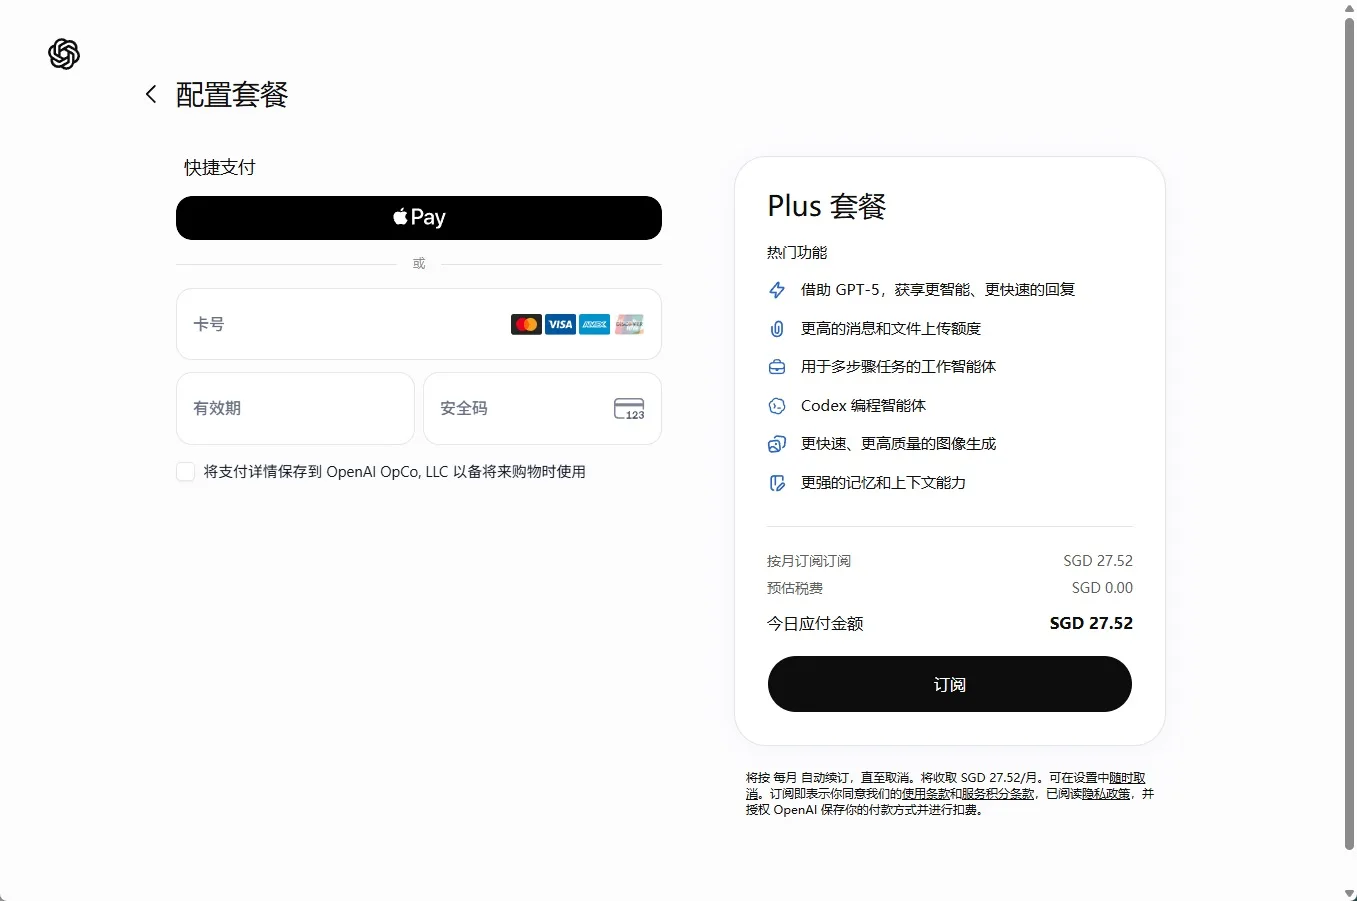
Task: Click the 按月订阅订阅 price SGD 27.52
Action: point(1098,561)
